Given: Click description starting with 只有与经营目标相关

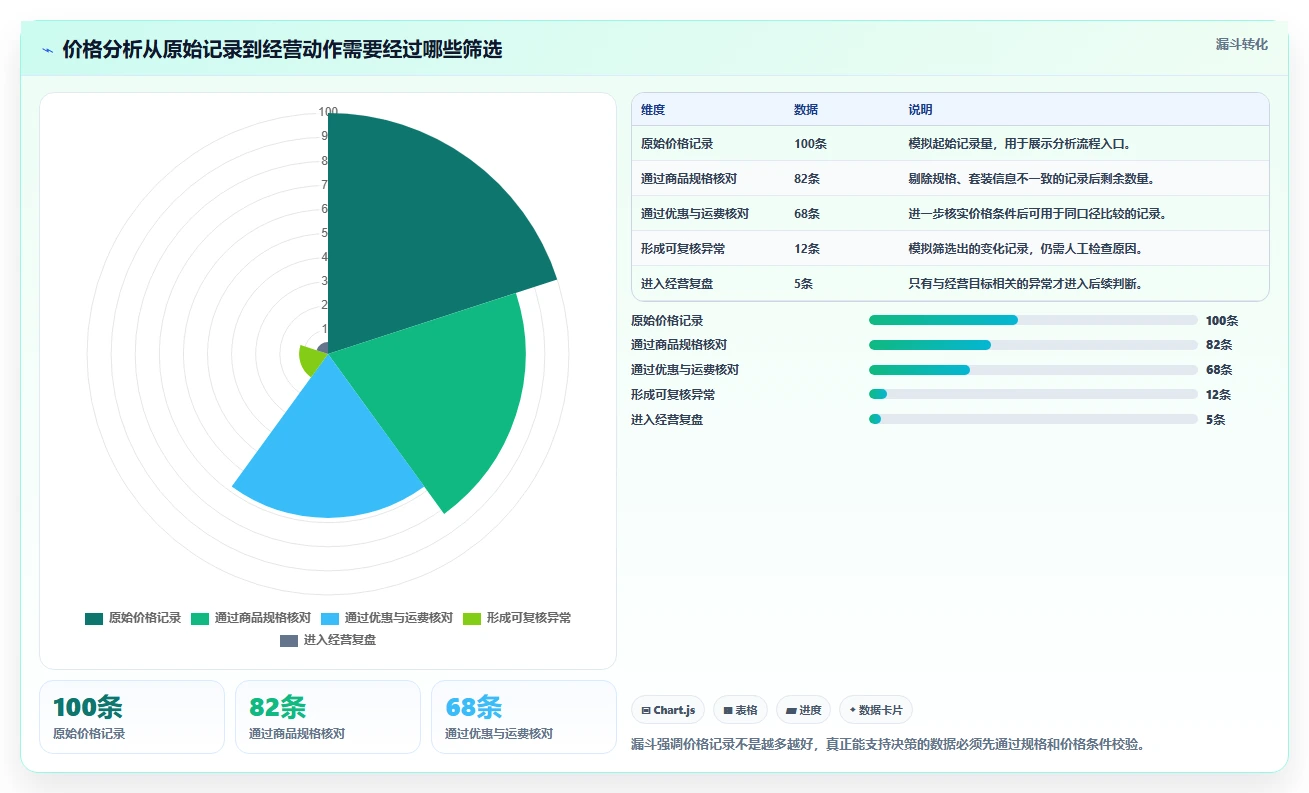Looking at the screenshot, I should click(x=1026, y=284).
